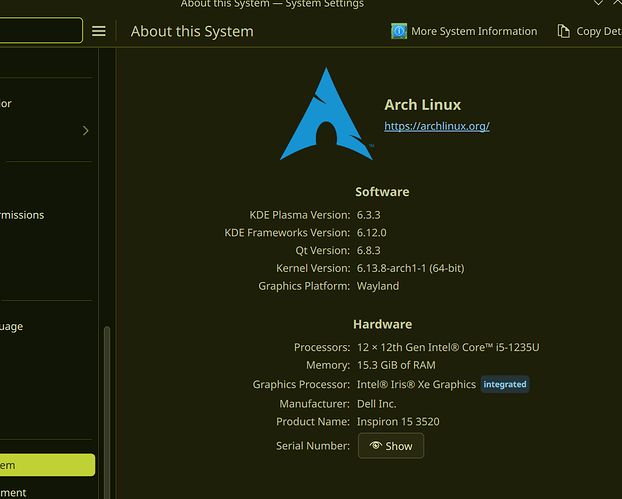
Task: Click the Wayland graphics platform value
Action: pyautogui.click(x=378, y=286)
